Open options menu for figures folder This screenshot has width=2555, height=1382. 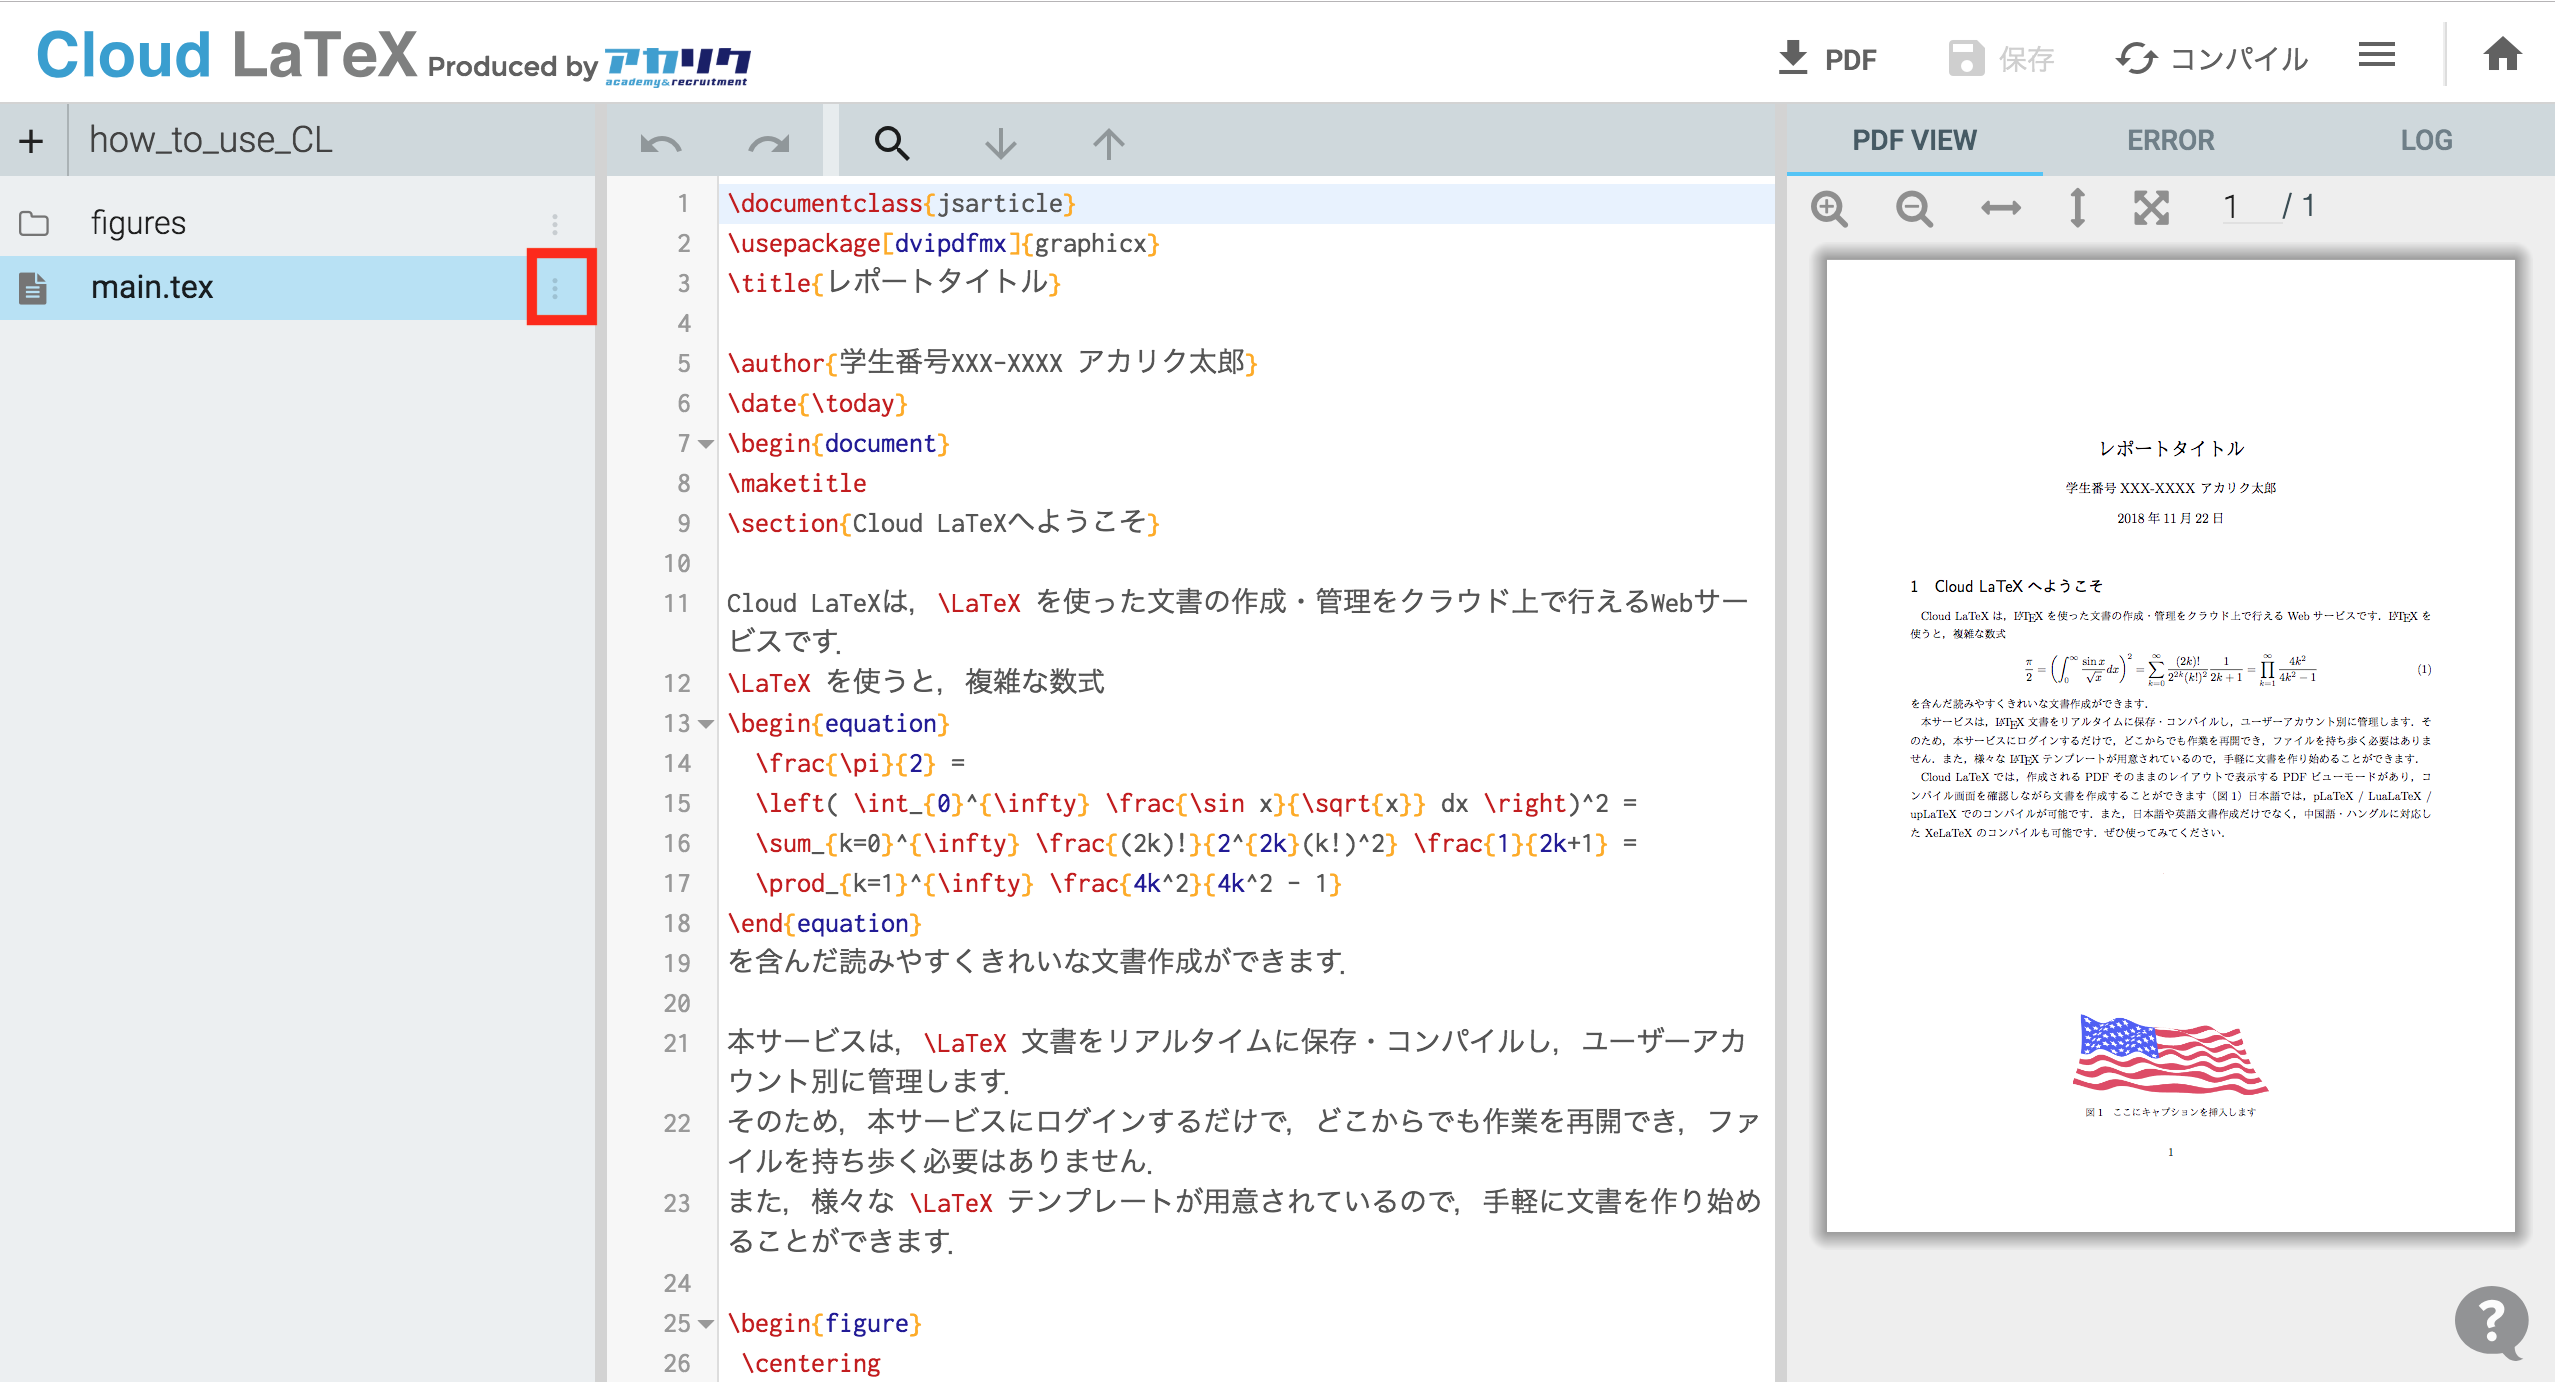(555, 223)
